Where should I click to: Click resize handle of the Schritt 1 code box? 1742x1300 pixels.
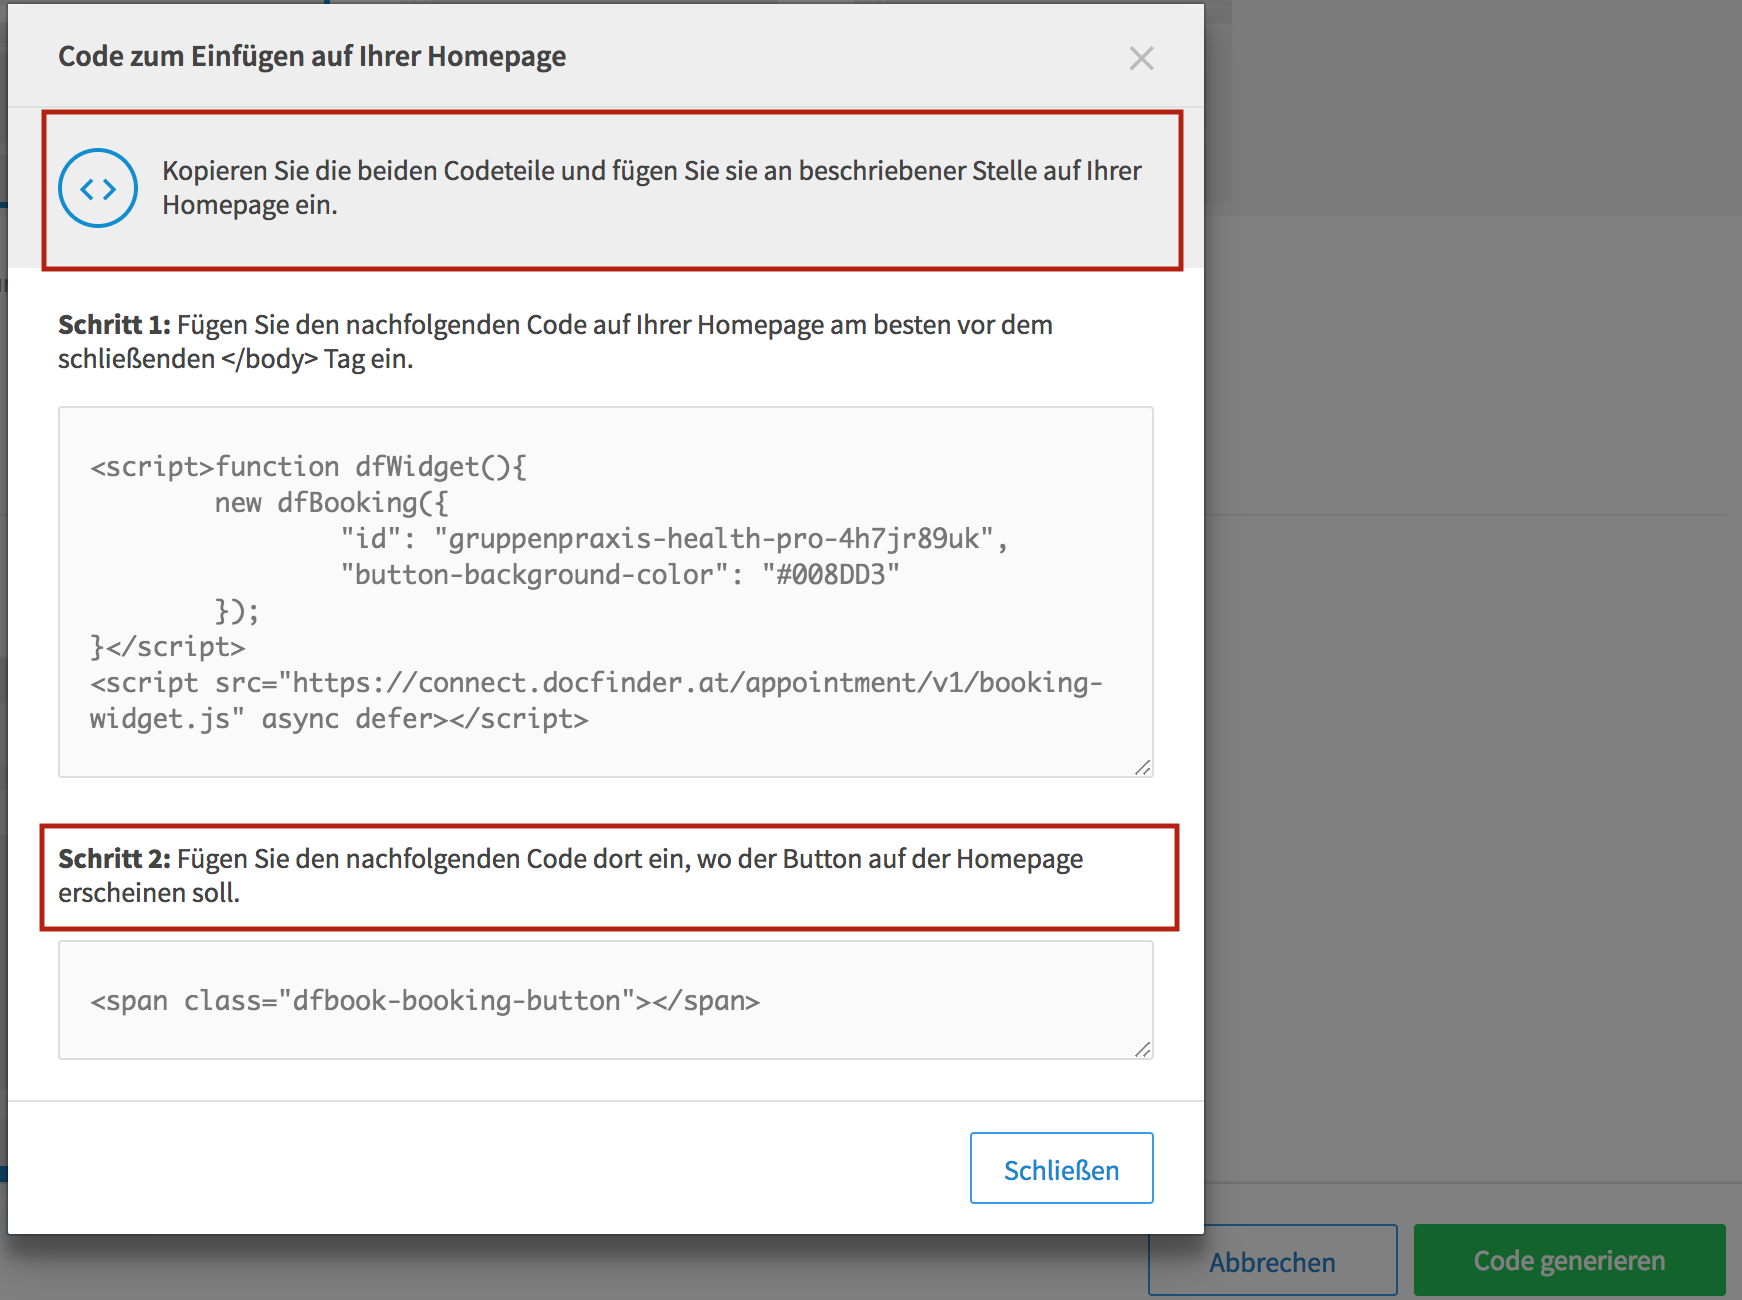(1143, 767)
